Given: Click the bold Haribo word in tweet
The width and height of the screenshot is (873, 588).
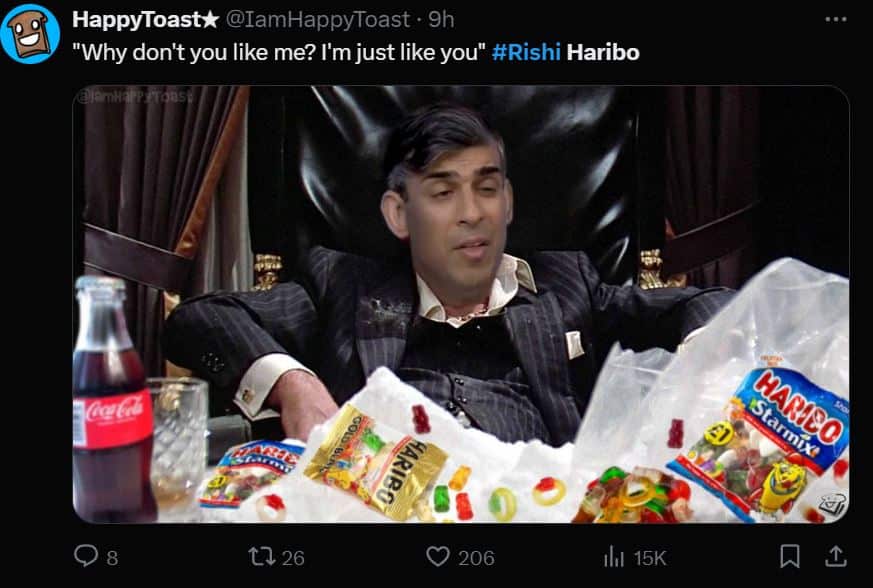Looking at the screenshot, I should point(603,52).
